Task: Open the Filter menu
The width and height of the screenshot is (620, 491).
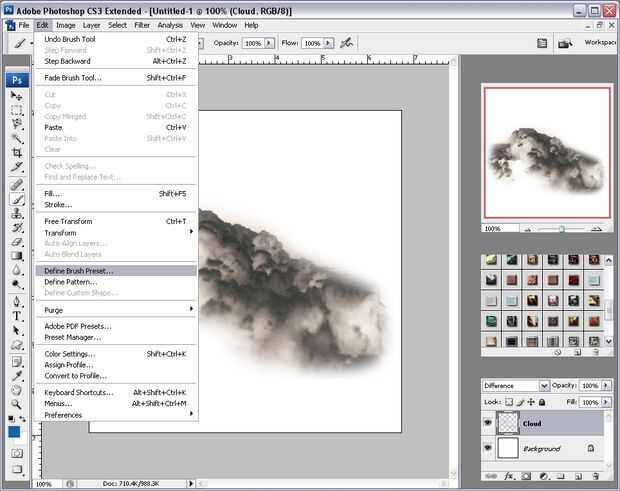Action: tap(142, 24)
